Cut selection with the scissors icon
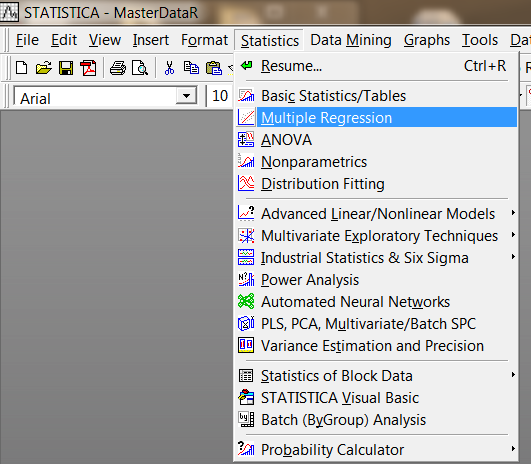 (x=169, y=68)
